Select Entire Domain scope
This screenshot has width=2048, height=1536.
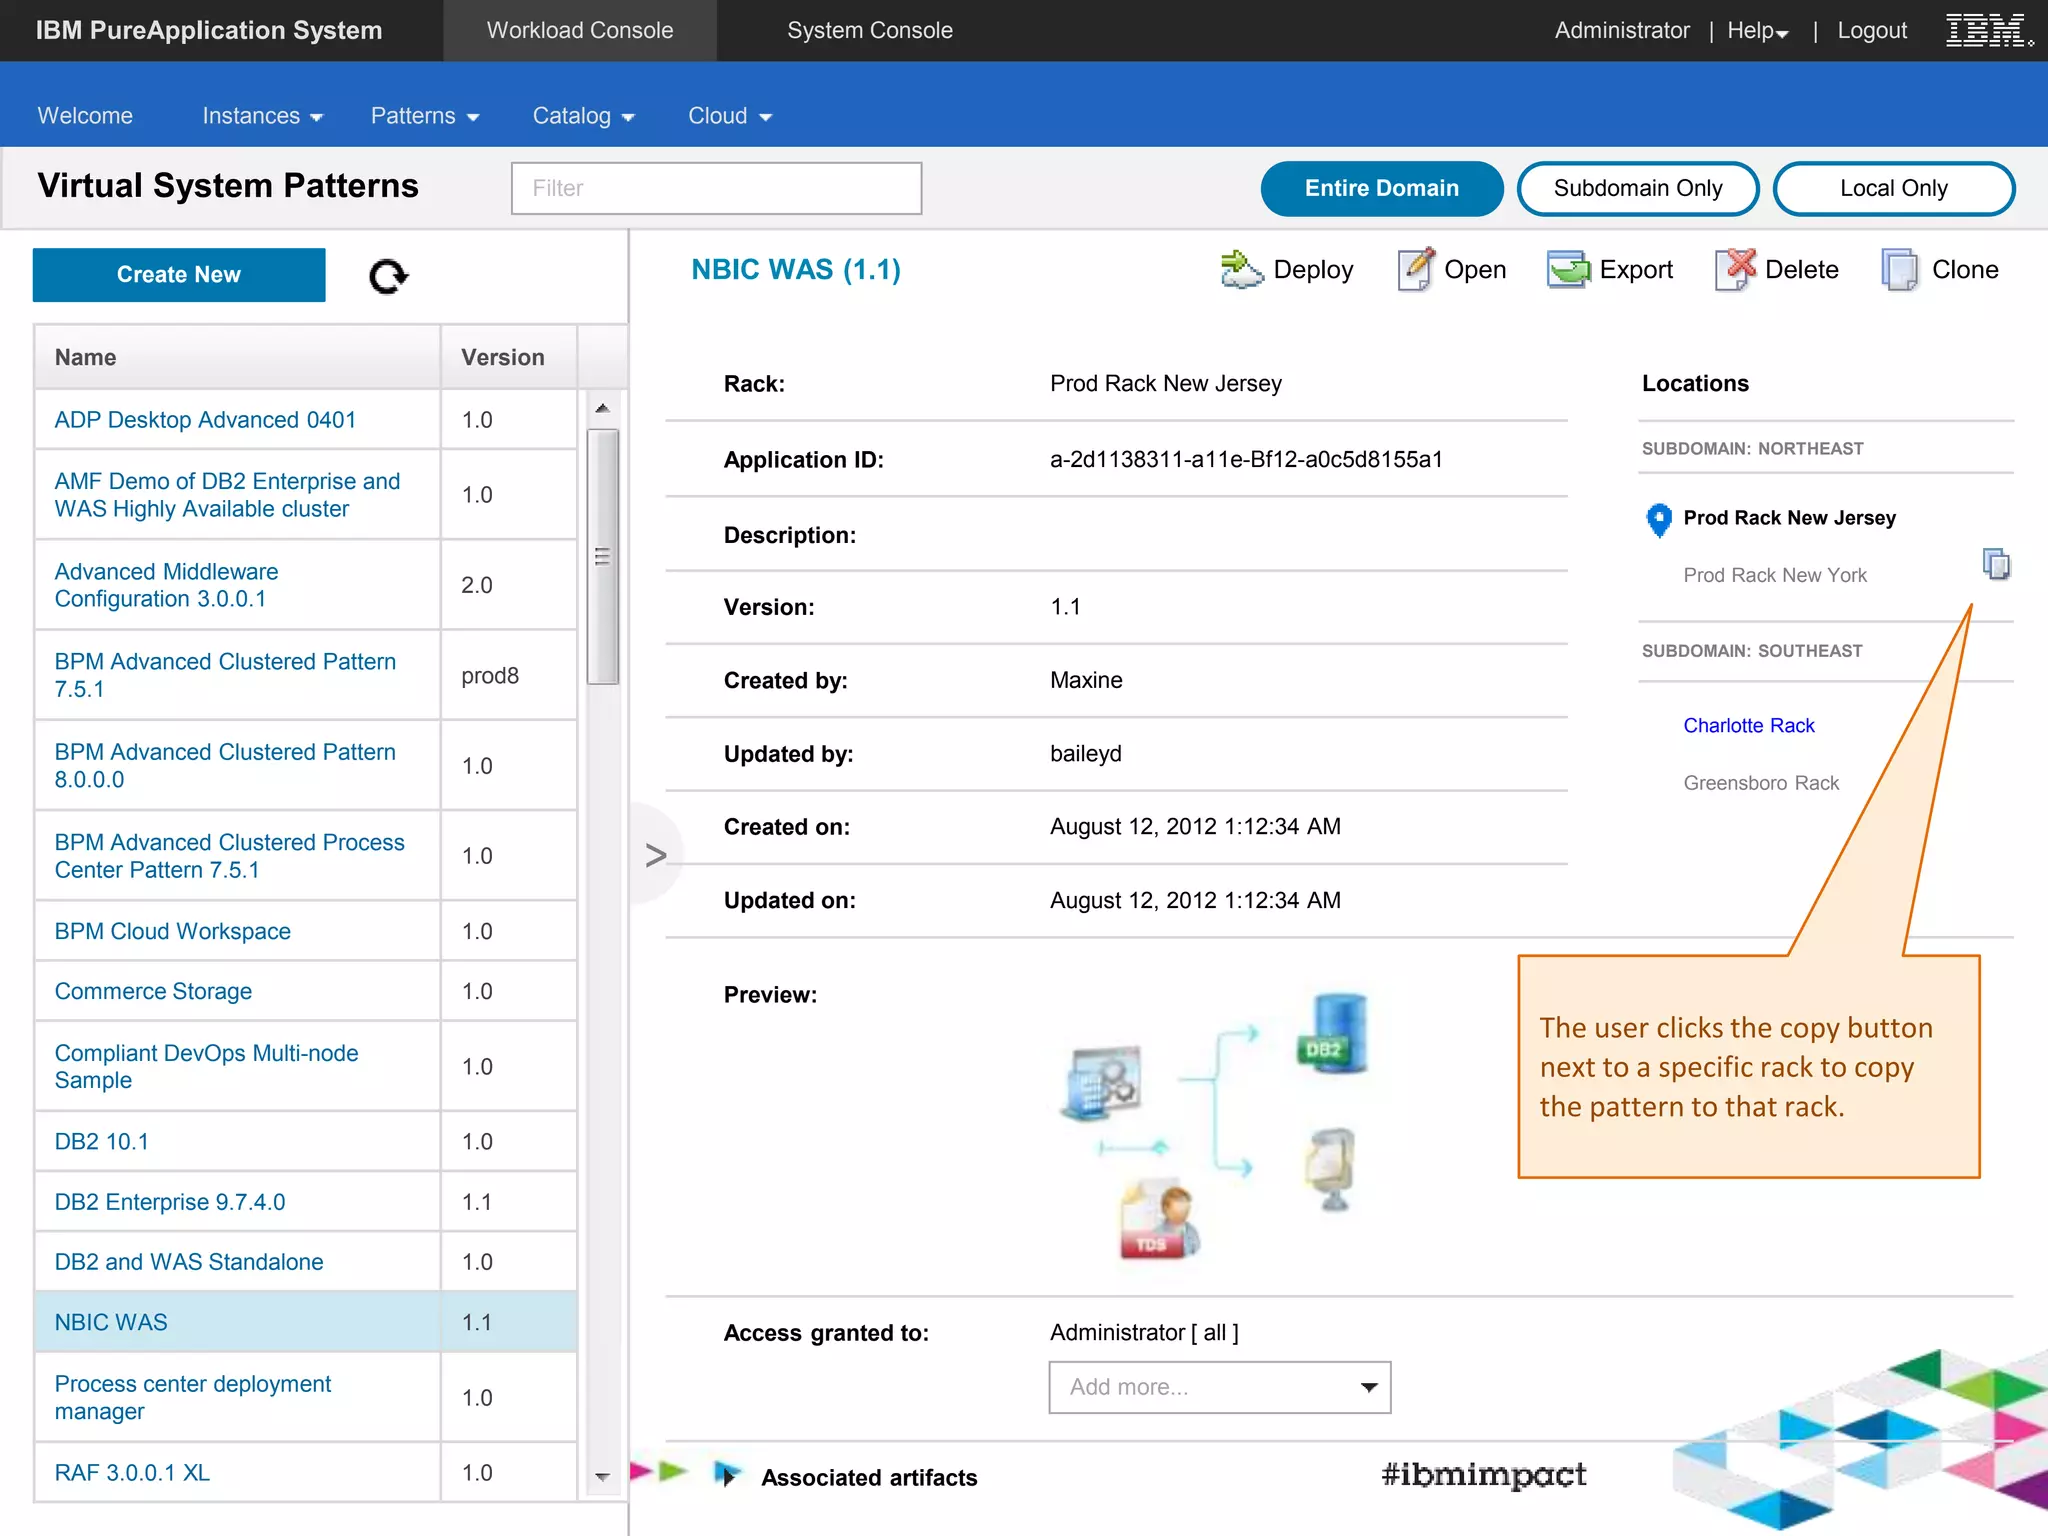click(x=1382, y=188)
